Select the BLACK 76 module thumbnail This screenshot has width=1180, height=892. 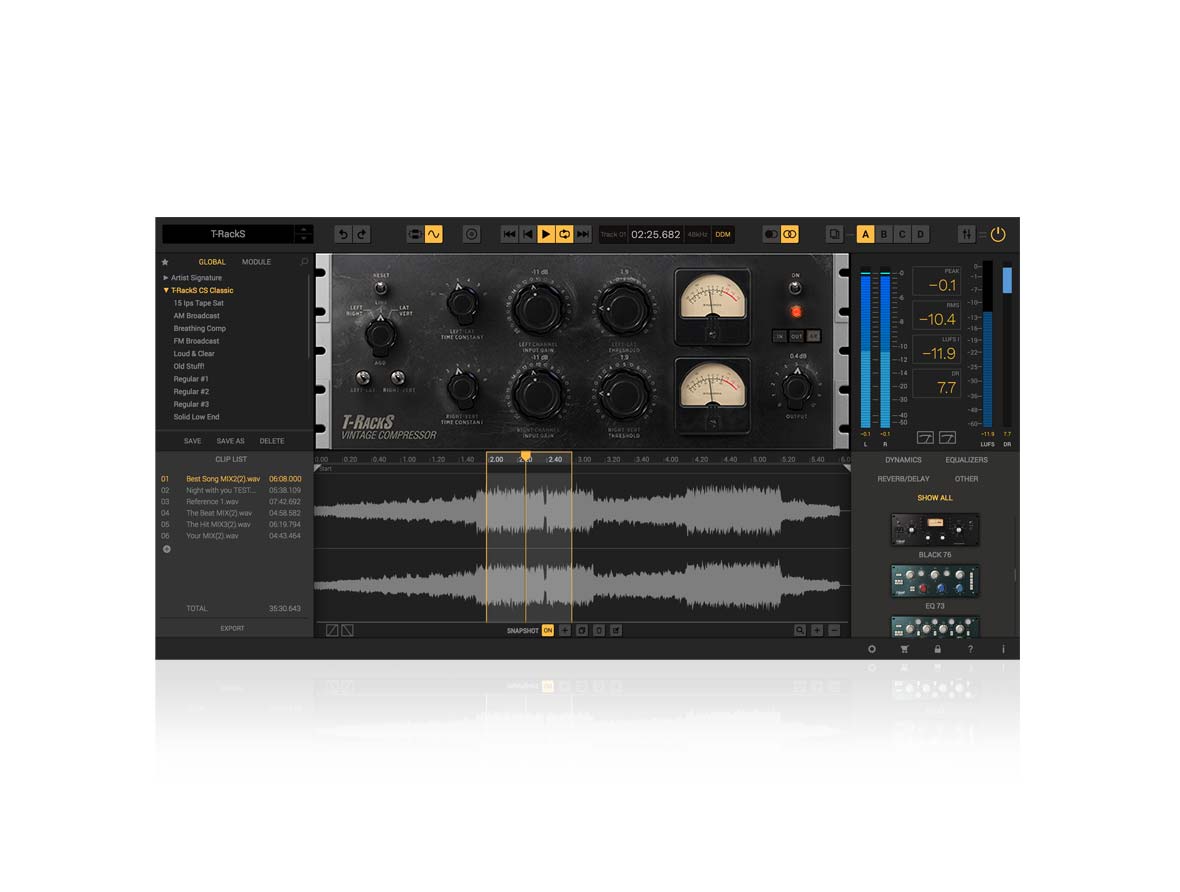pyautogui.click(x=935, y=530)
